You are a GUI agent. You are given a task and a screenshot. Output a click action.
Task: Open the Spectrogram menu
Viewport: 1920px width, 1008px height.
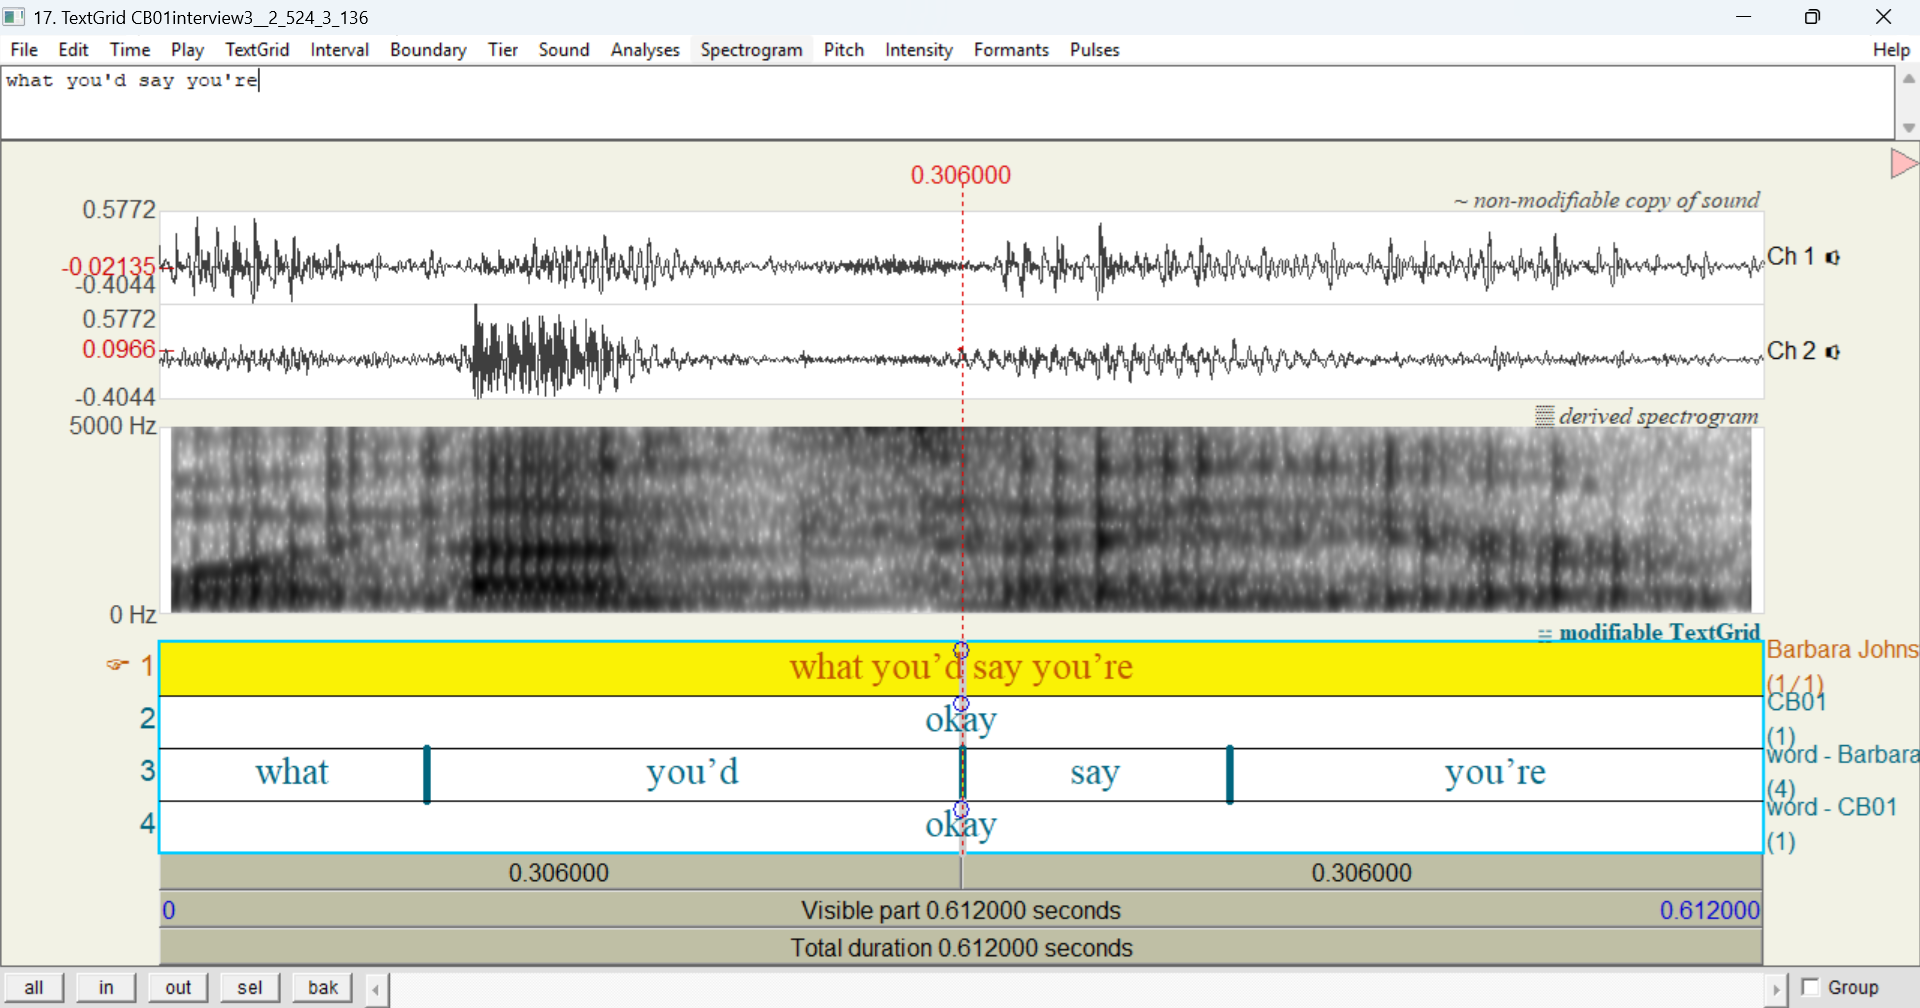(751, 50)
